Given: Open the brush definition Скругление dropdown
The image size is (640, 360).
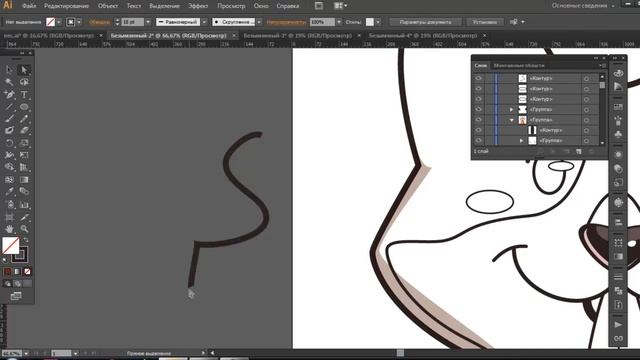Looking at the screenshot, I should click(x=259, y=22).
